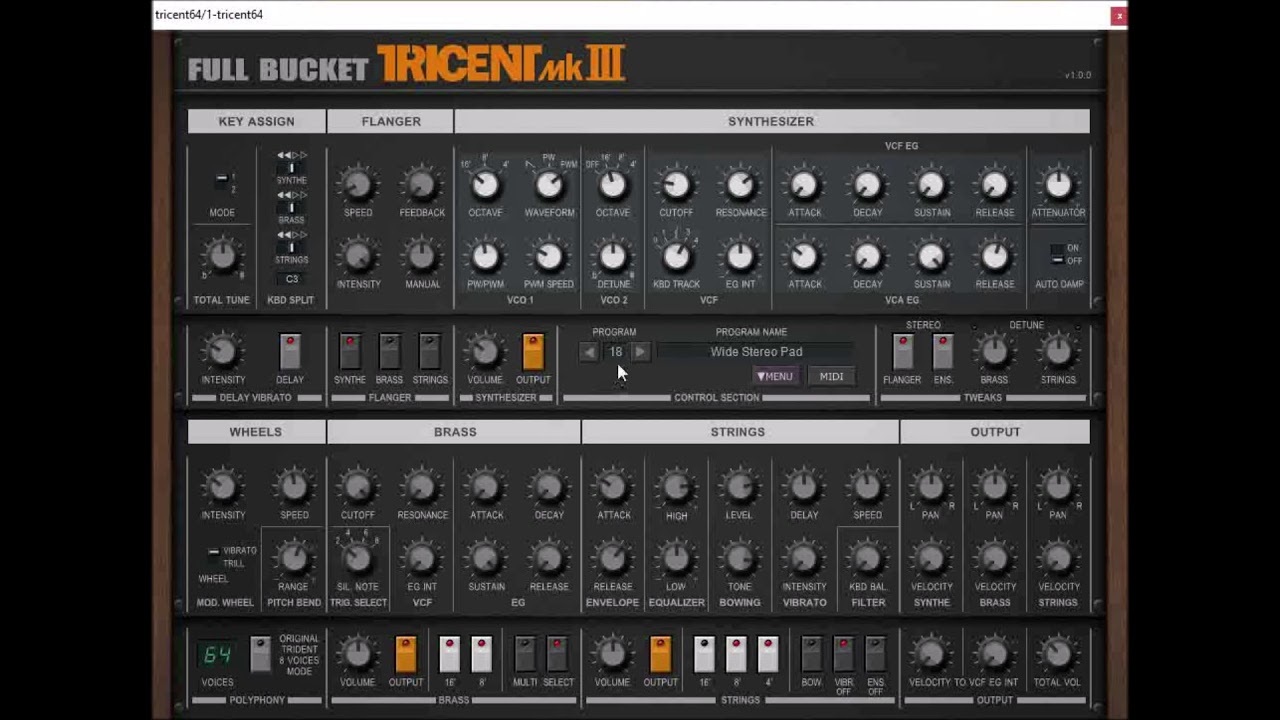This screenshot has width=1280, height=720.
Task: Click the Delay Vibrato INTENSITY knob
Action: [x=222, y=351]
